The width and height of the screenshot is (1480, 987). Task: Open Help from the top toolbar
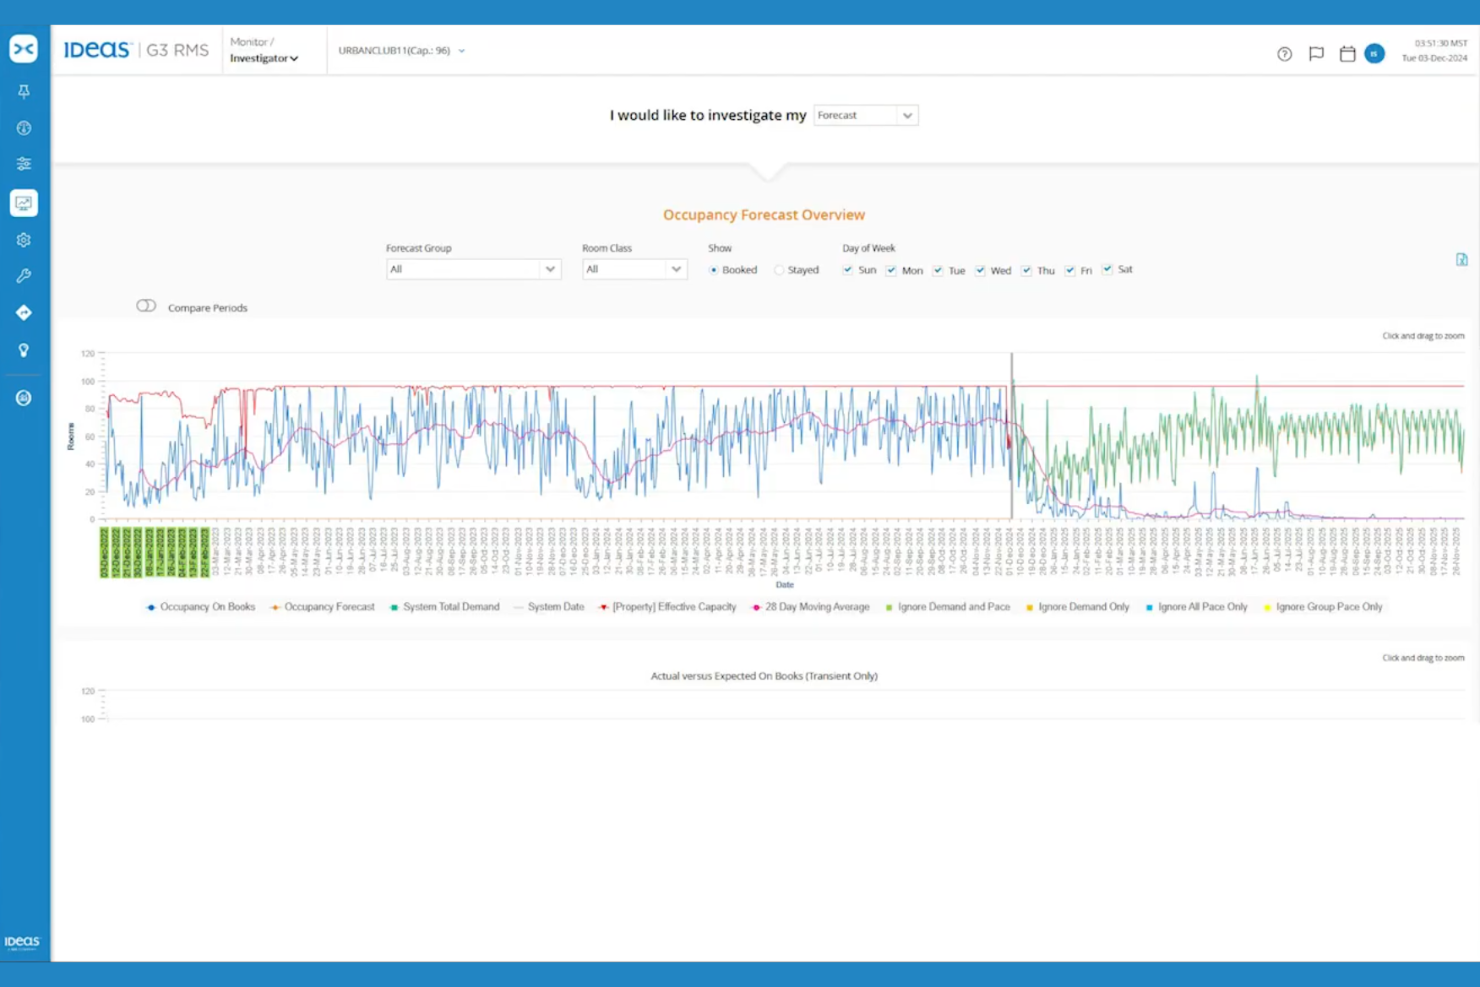pos(1284,54)
